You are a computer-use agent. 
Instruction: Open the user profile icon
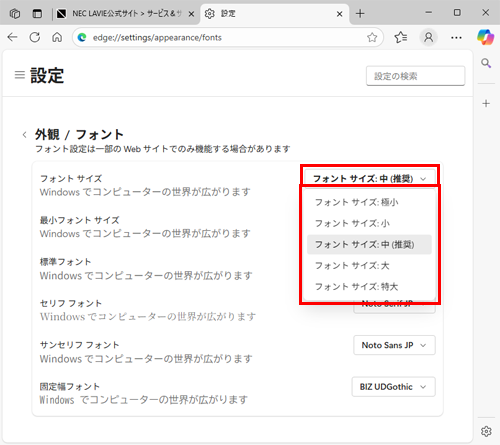tap(428, 37)
